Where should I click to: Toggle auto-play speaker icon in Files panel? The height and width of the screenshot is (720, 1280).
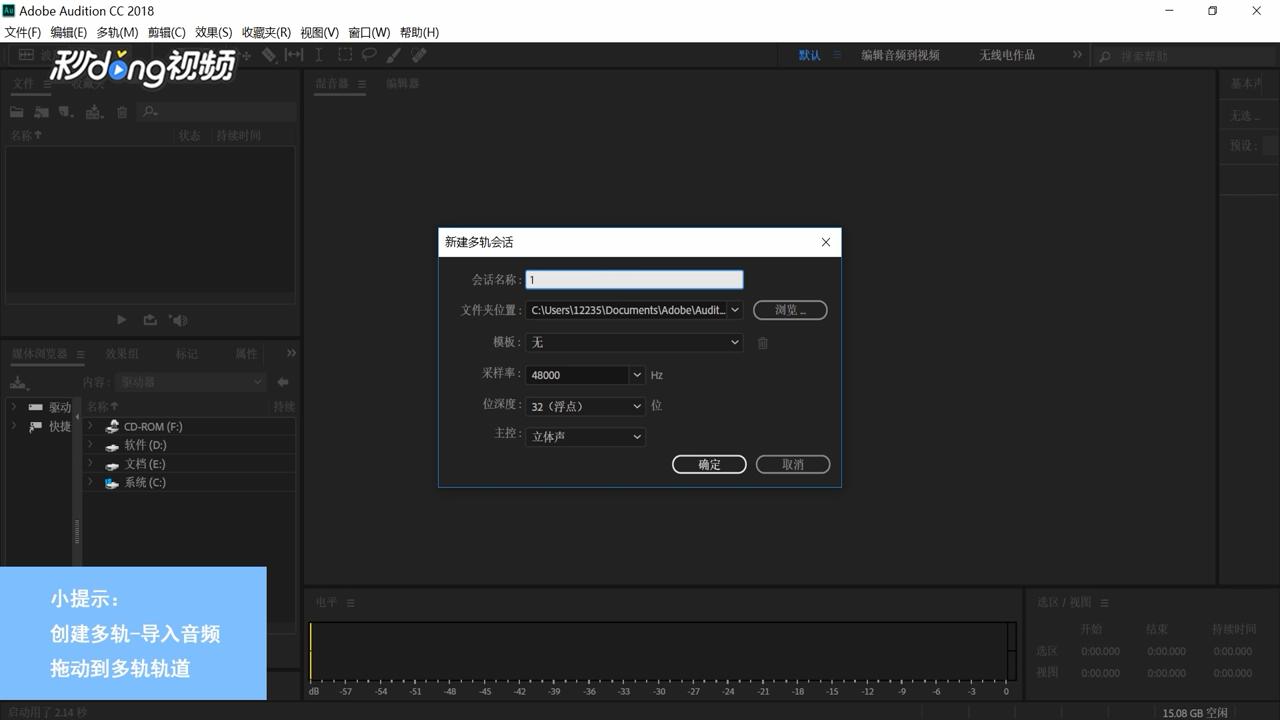pyautogui.click(x=179, y=320)
